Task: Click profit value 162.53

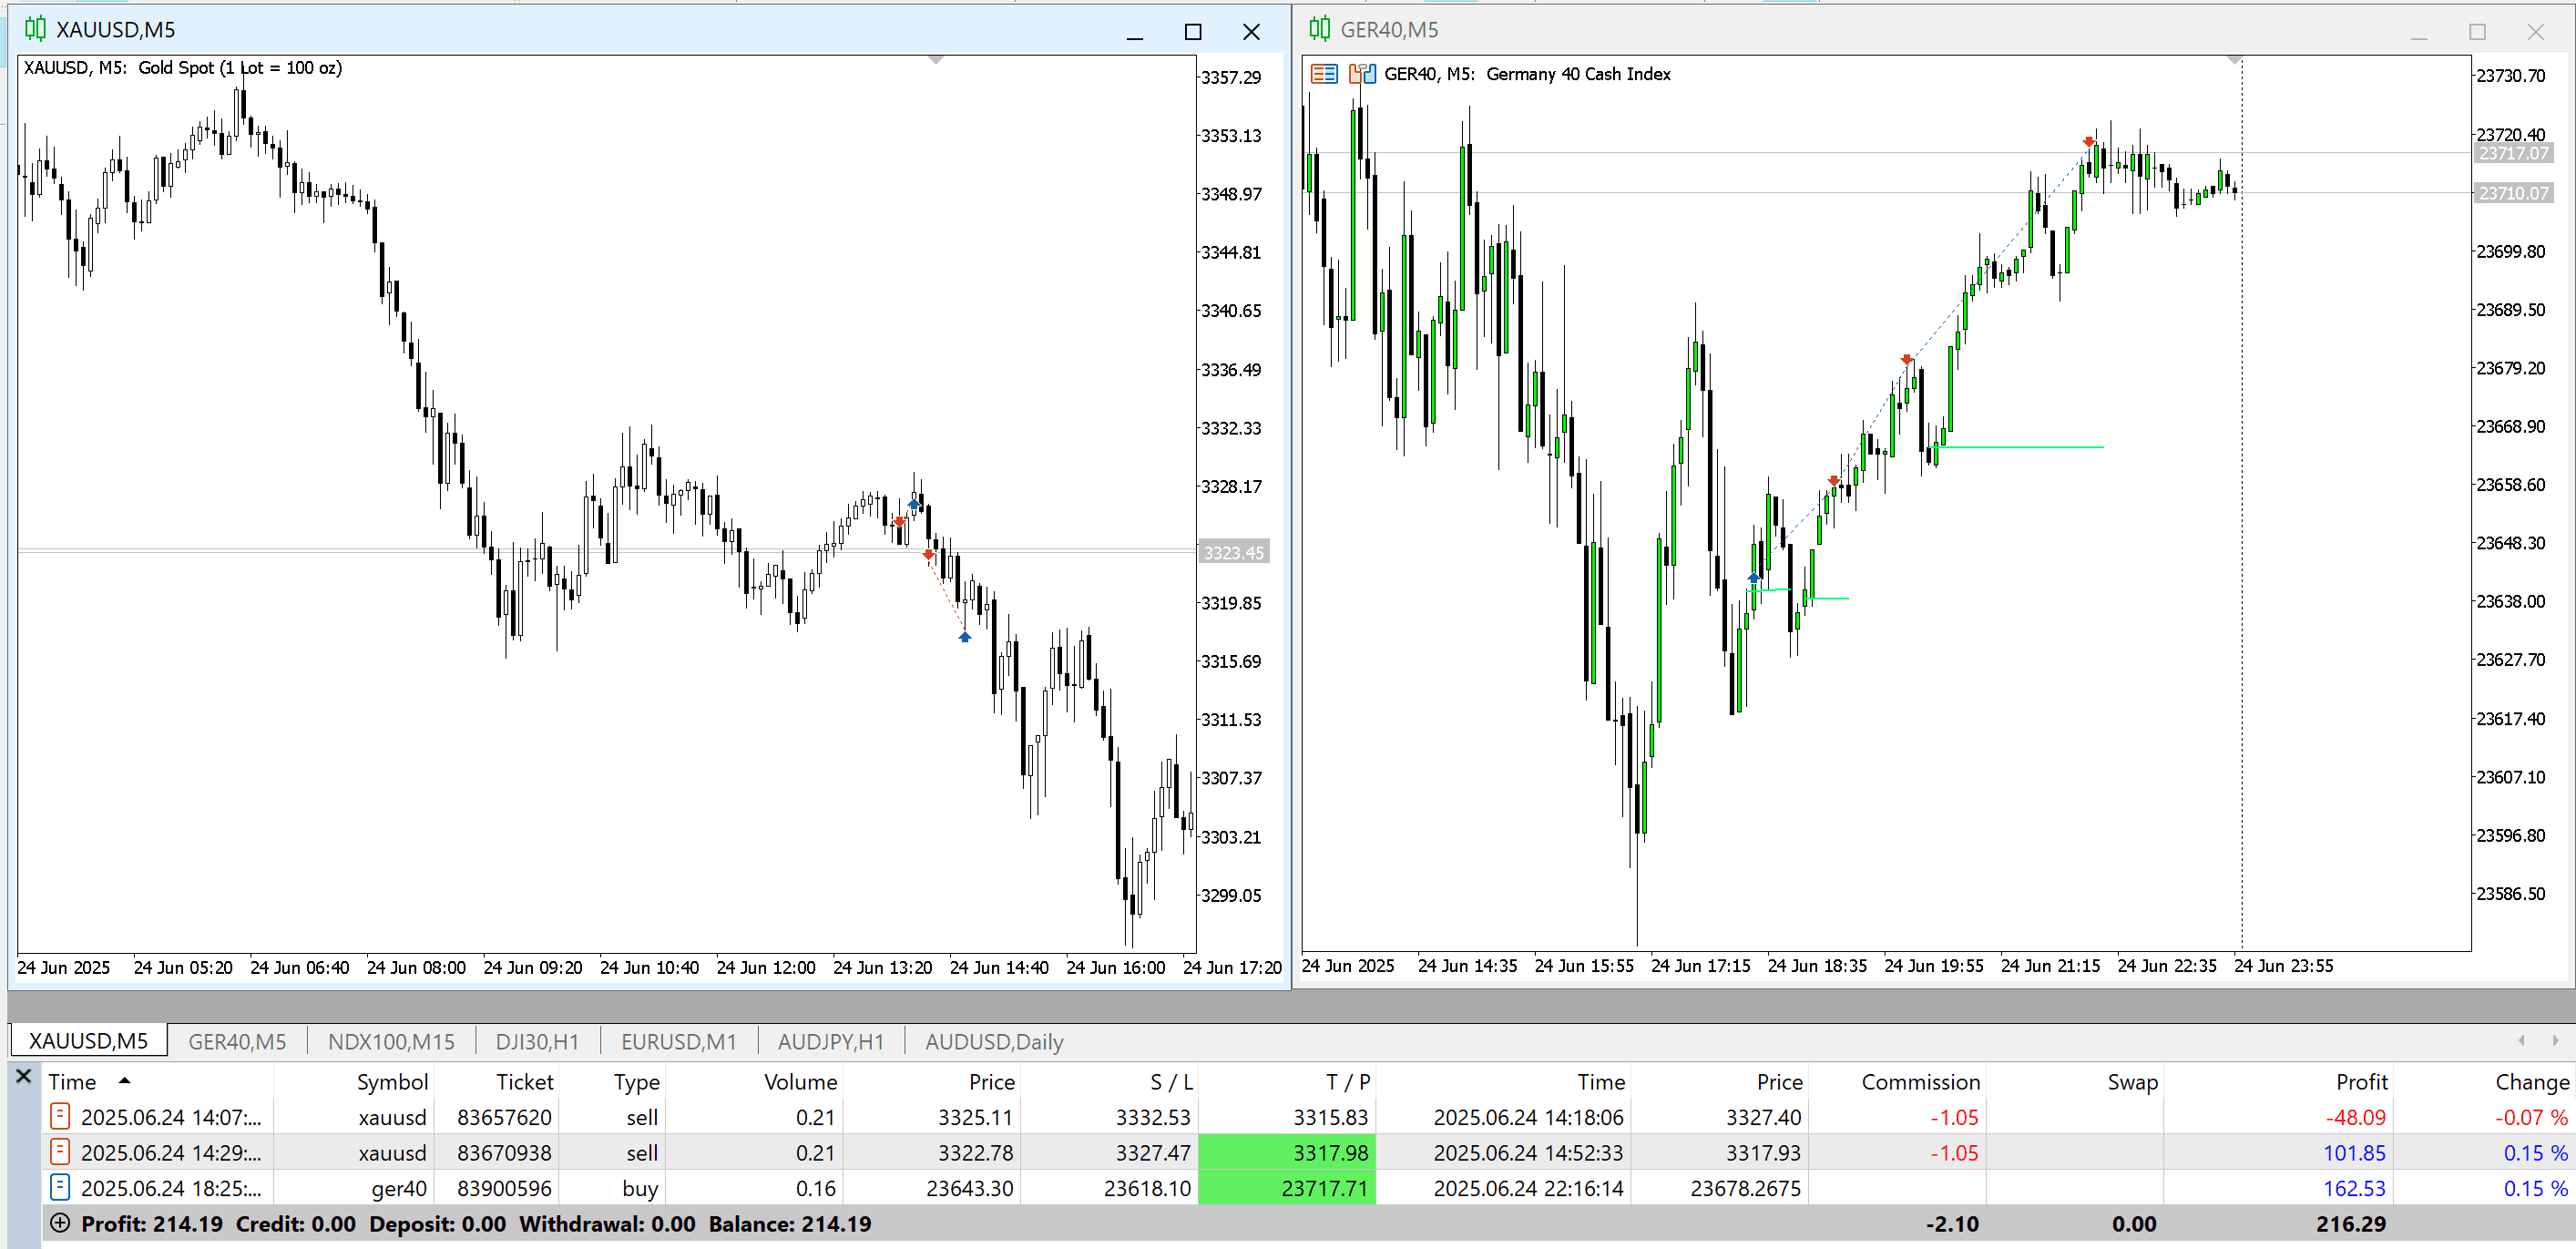Action: pyautogui.click(x=2353, y=1188)
